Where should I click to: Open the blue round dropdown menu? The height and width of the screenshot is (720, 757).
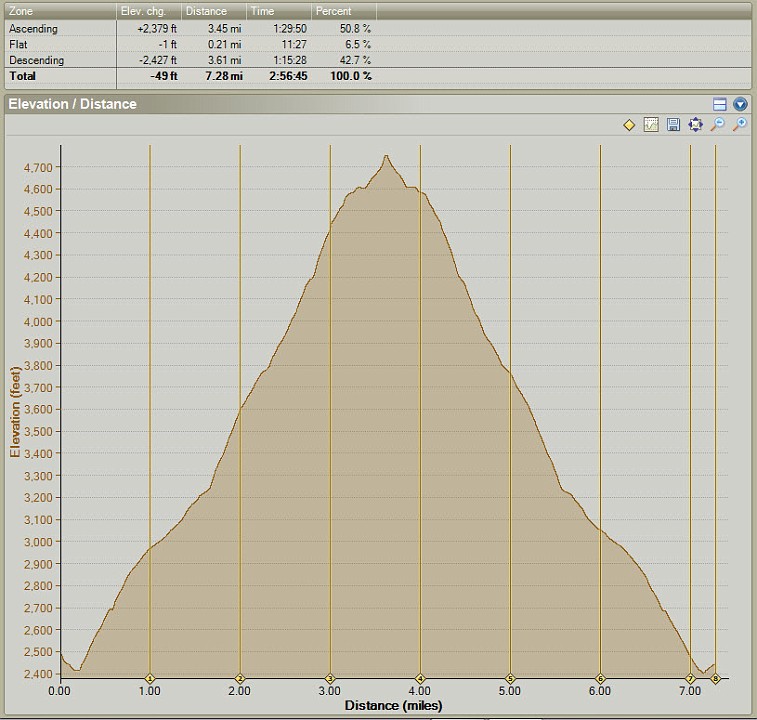pos(740,104)
